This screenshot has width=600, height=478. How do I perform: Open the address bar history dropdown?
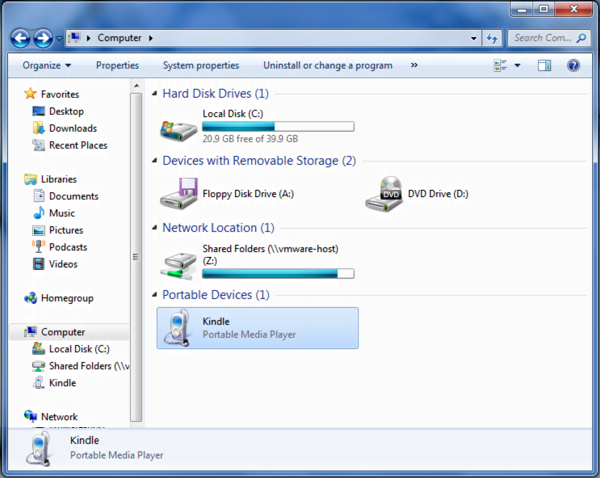click(474, 38)
